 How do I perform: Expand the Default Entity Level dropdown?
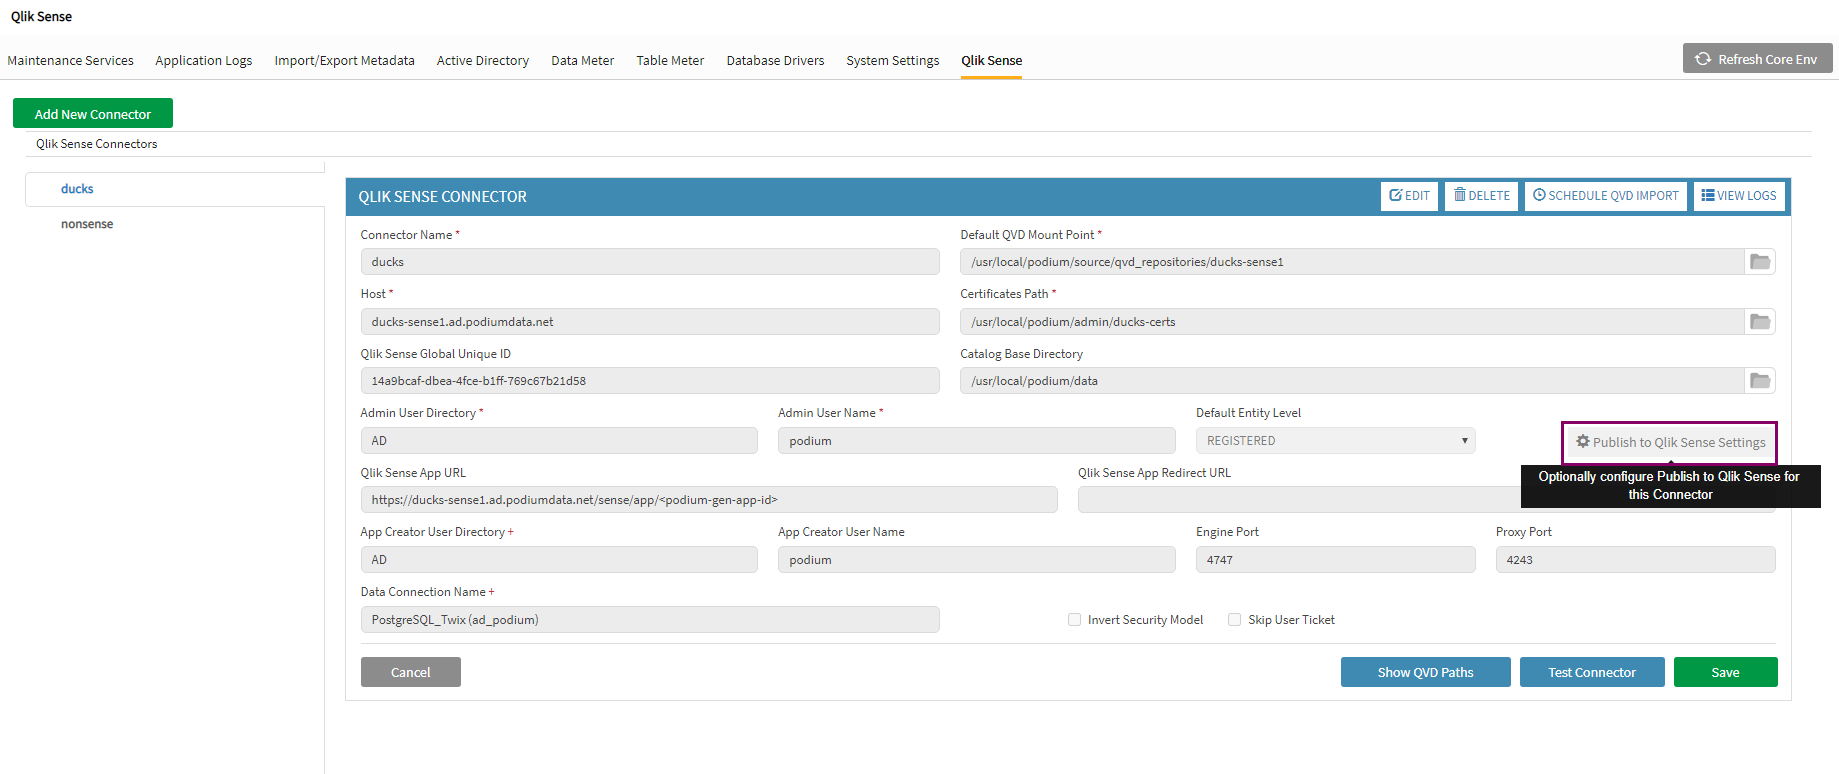[1335, 441]
